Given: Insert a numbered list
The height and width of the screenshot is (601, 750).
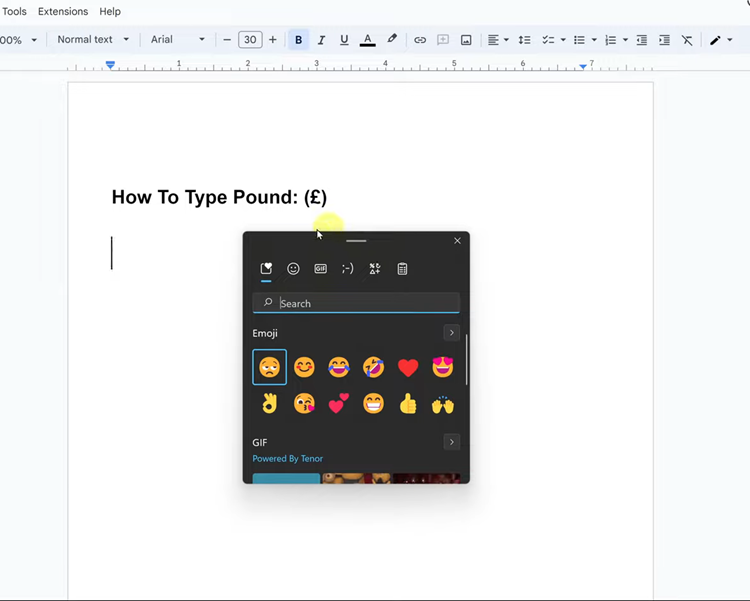Looking at the screenshot, I should click(610, 40).
